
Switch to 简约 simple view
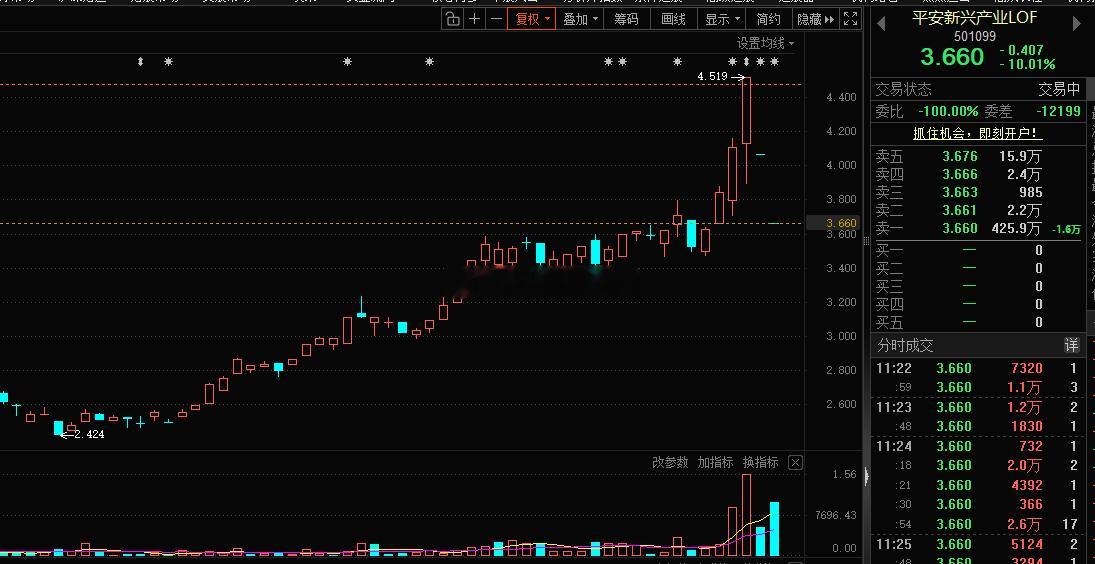pyautogui.click(x=768, y=19)
